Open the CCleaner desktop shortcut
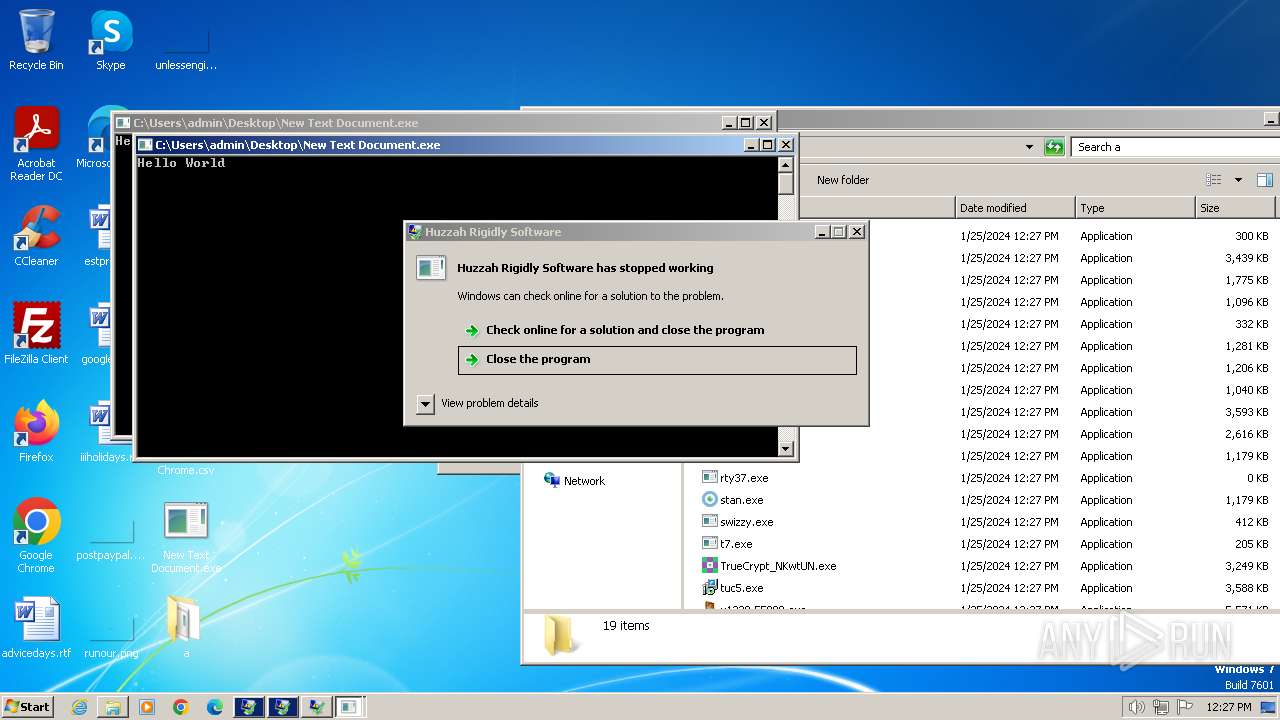This screenshot has height=720, width=1280. click(36, 236)
